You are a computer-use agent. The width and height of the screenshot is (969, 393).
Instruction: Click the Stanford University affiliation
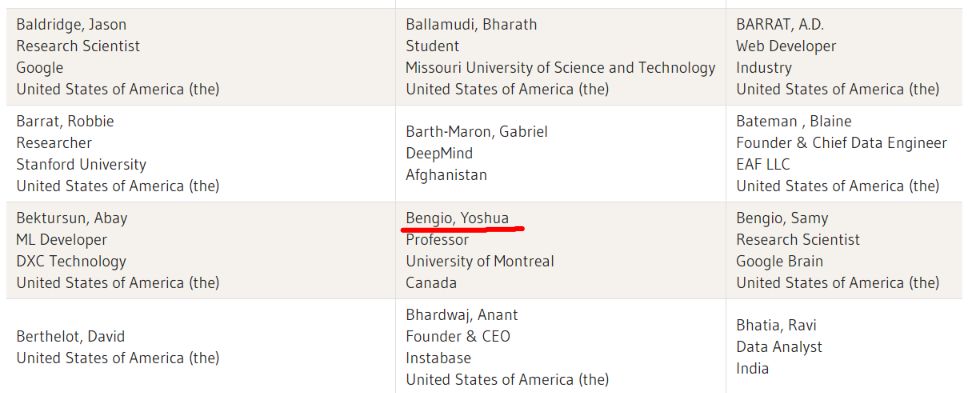pos(81,165)
